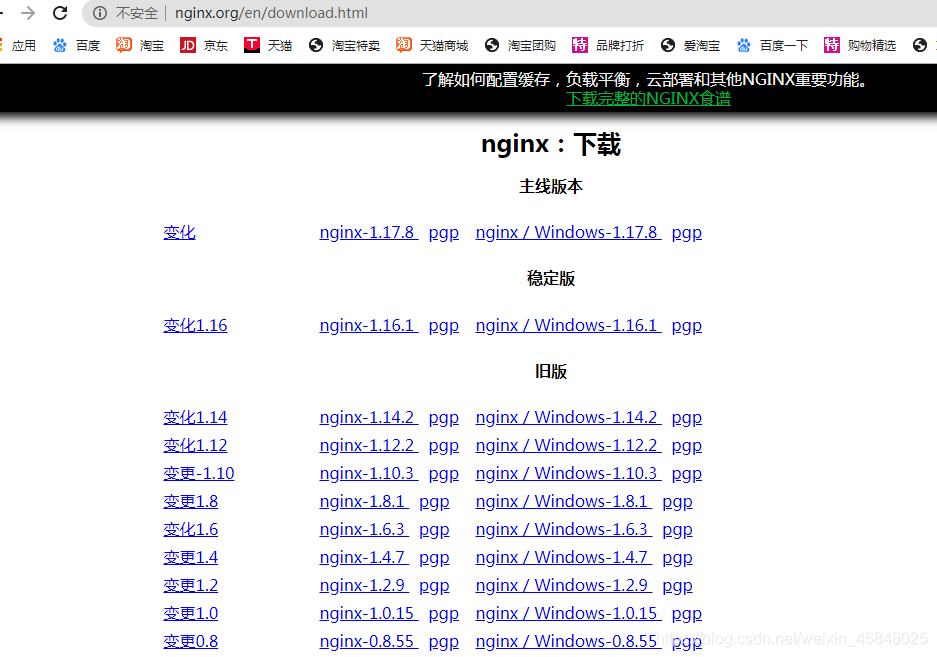This screenshot has width=937, height=657.
Task: Open the 百度 bookmark
Action: [76, 45]
